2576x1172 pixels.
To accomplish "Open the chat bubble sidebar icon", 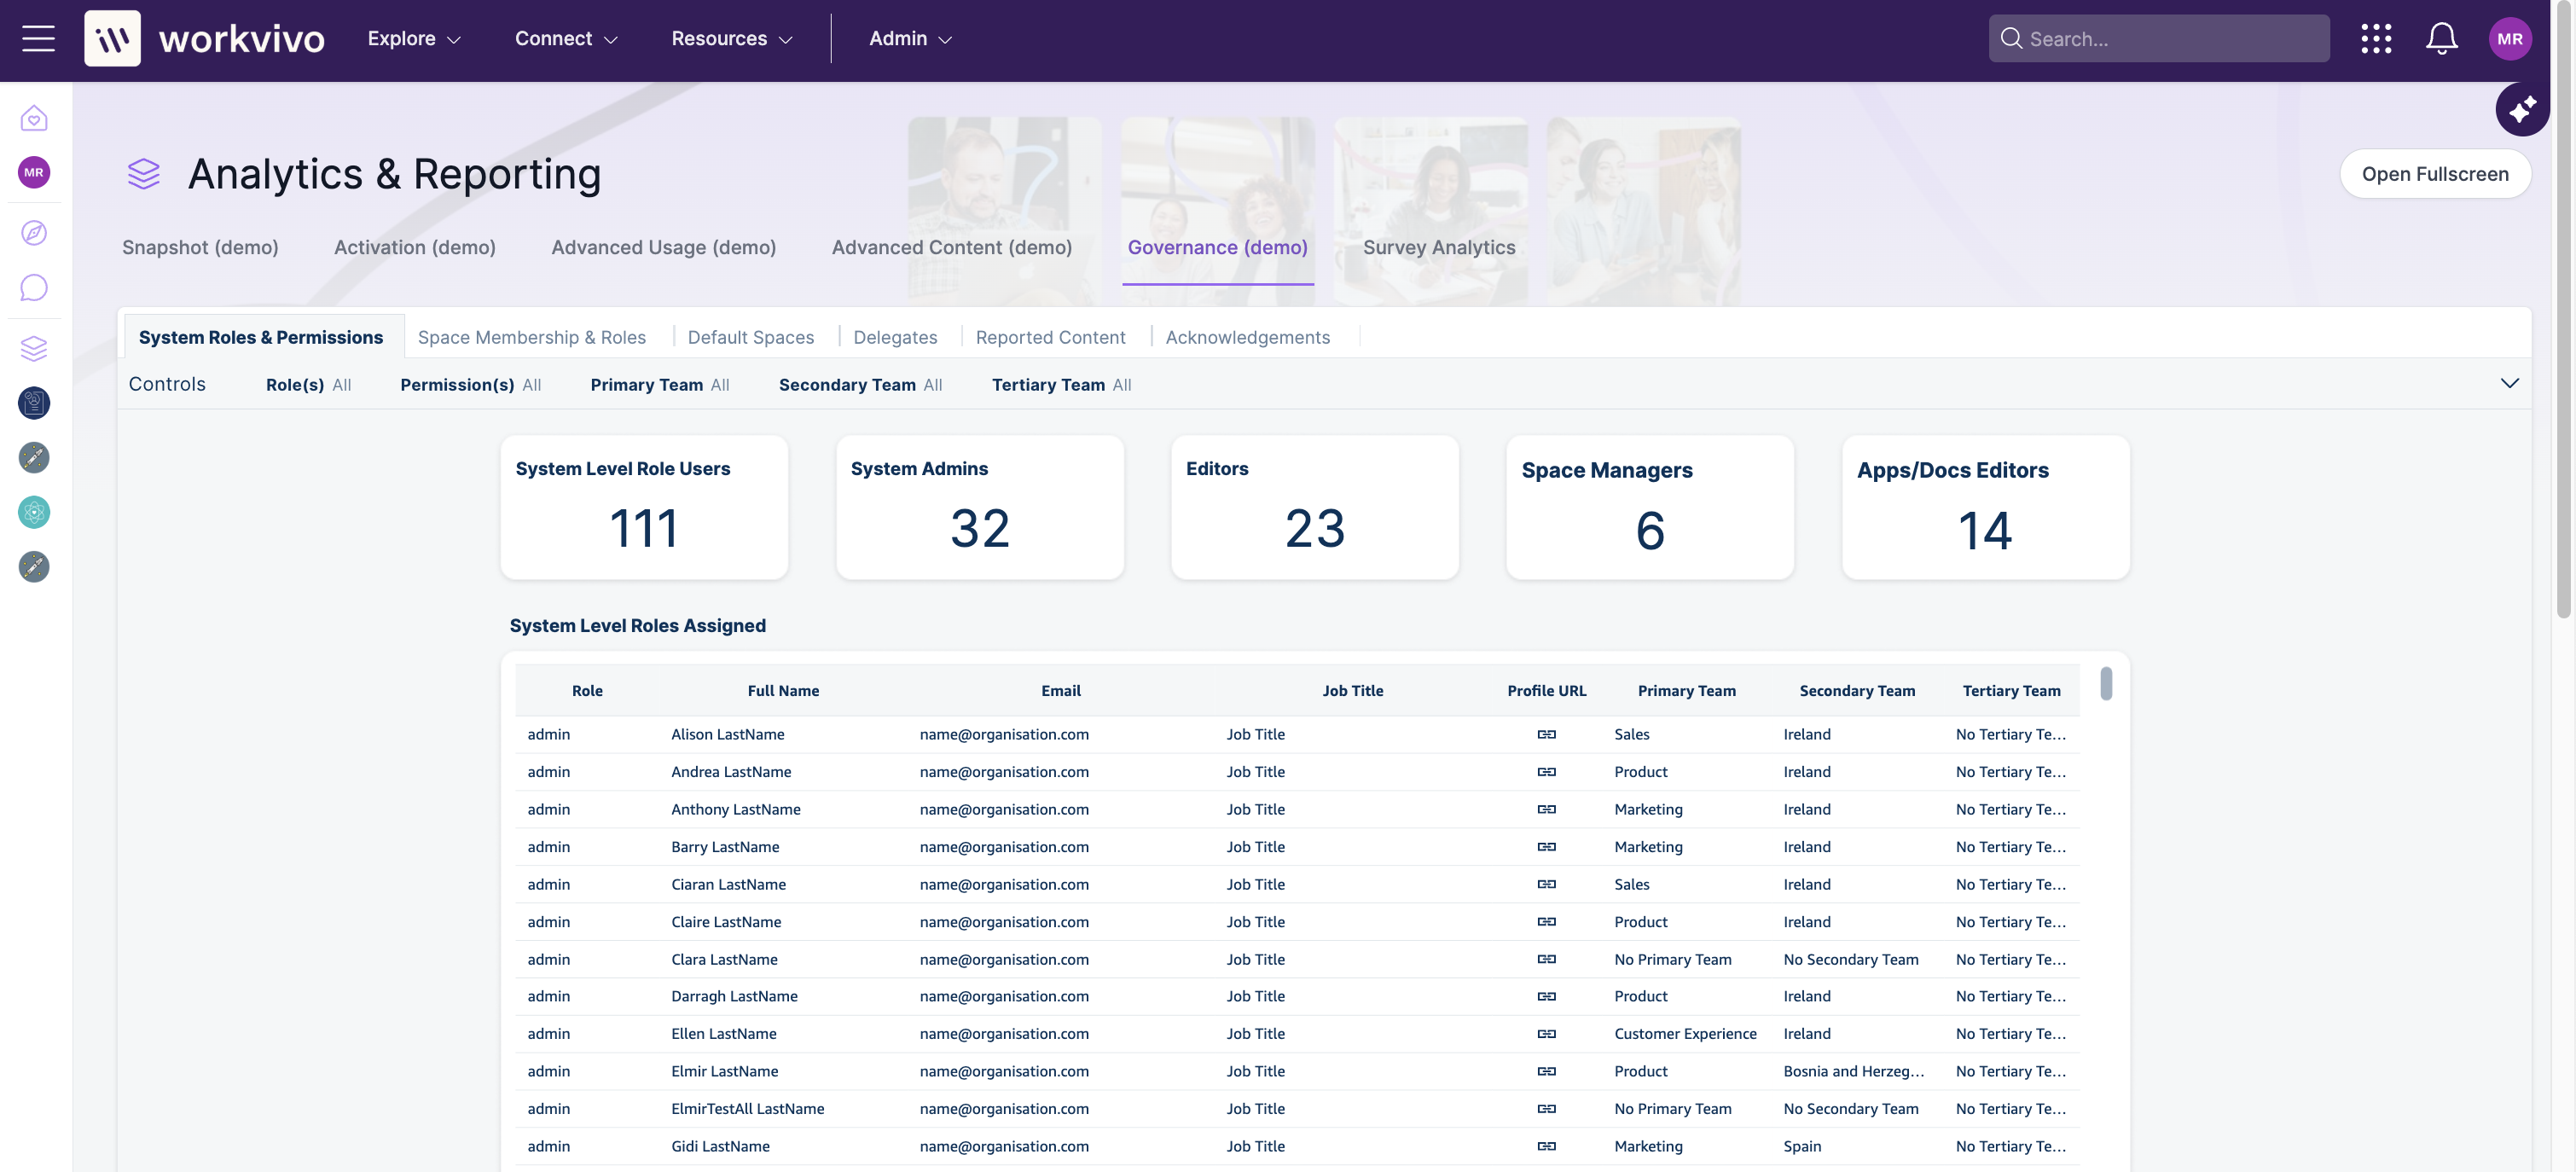I will pyautogui.click(x=34, y=288).
